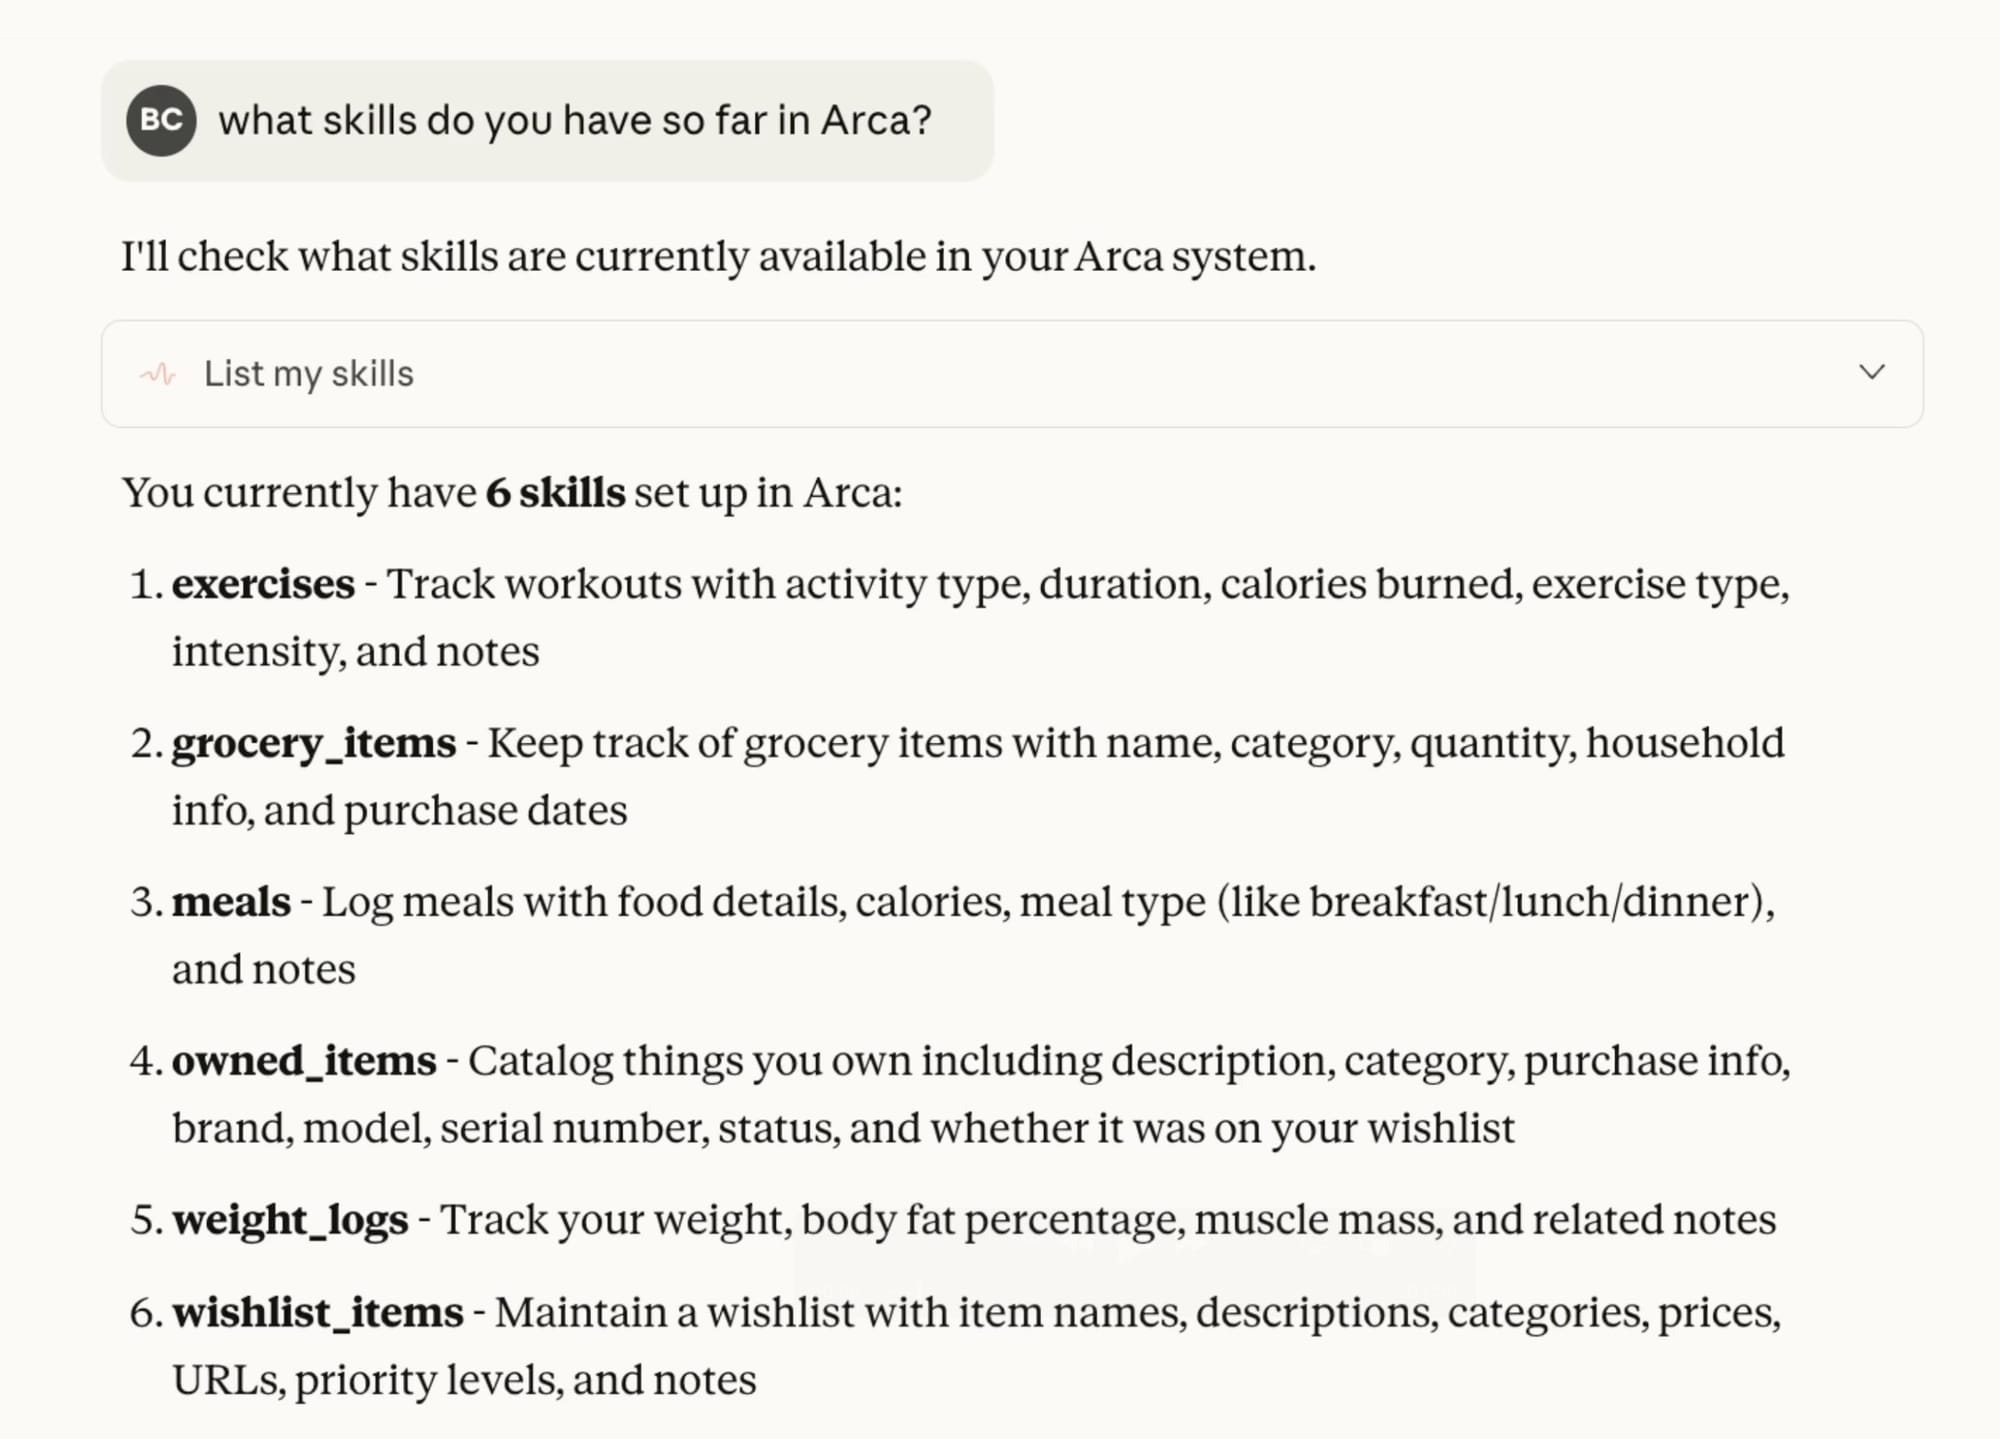Click the "intensity, and notes" text line
This screenshot has height=1439, width=2000.
[355, 652]
